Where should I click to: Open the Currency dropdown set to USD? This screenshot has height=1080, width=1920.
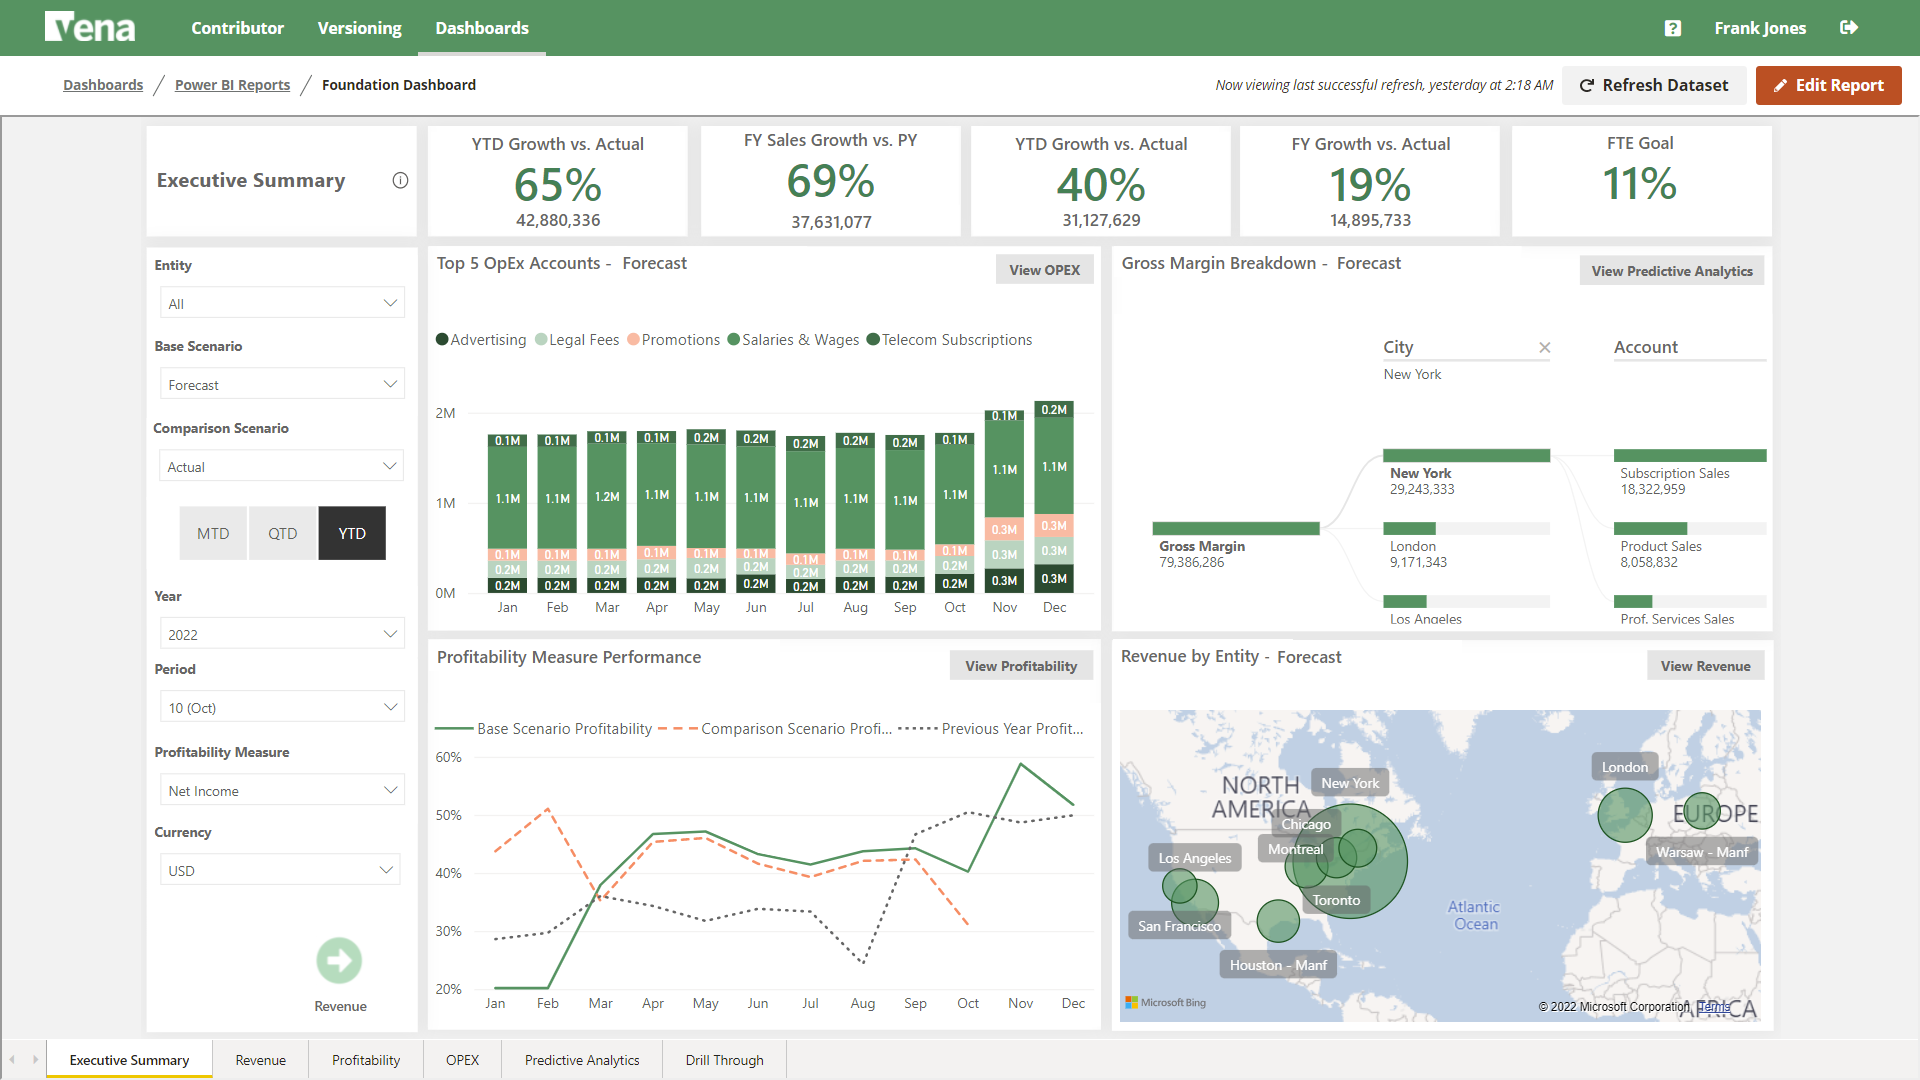click(280, 869)
